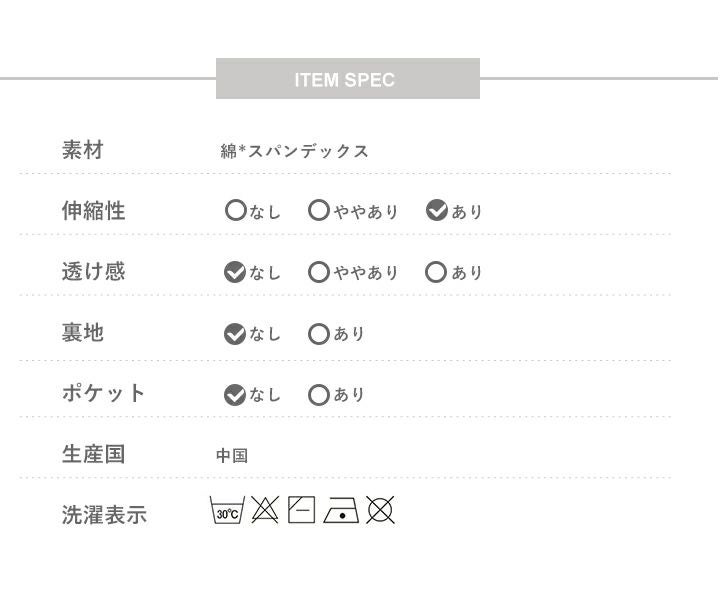The width and height of the screenshot is (720, 608).
Task: Select 伸縮性 ややあり radio option
Action: coord(319,211)
